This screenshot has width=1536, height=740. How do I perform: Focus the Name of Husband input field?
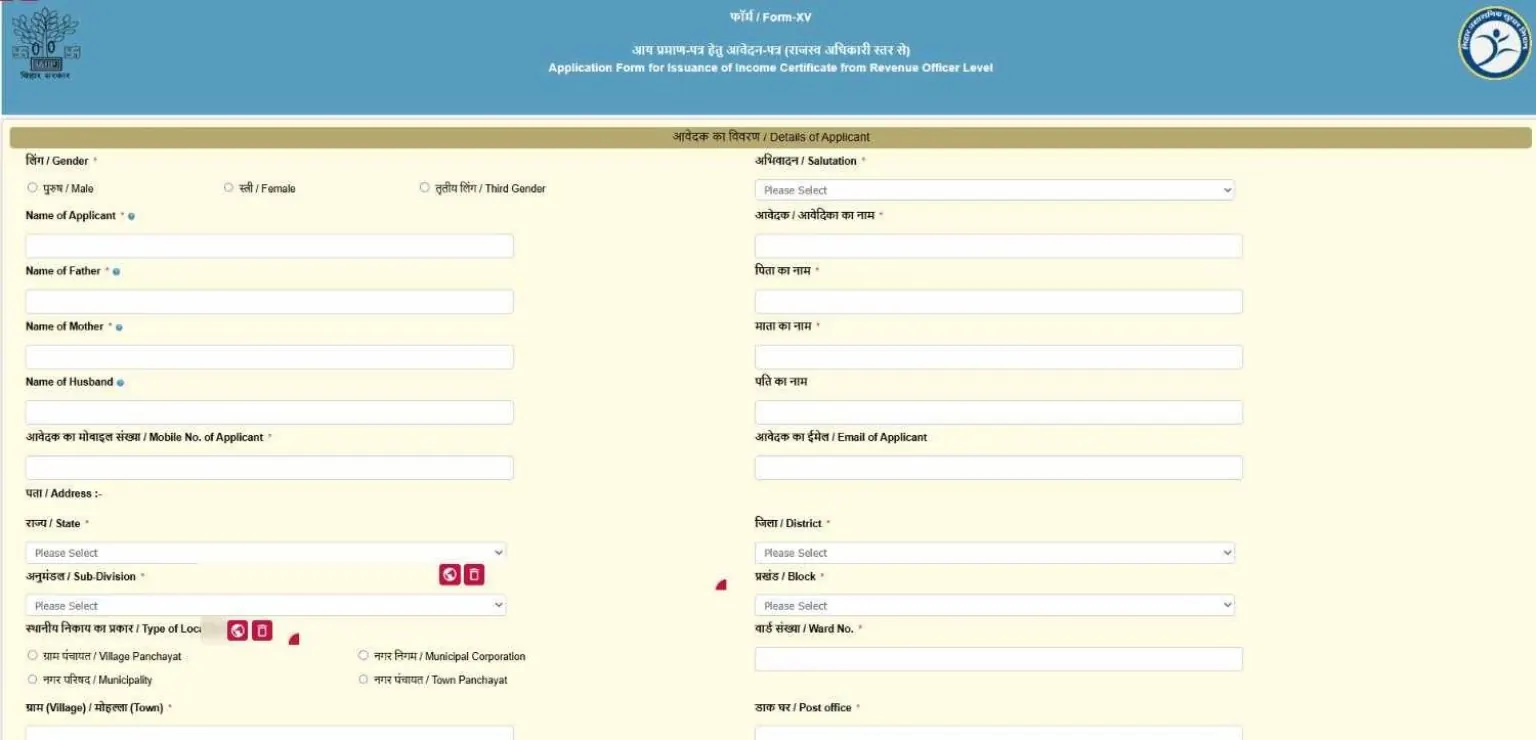[270, 413]
